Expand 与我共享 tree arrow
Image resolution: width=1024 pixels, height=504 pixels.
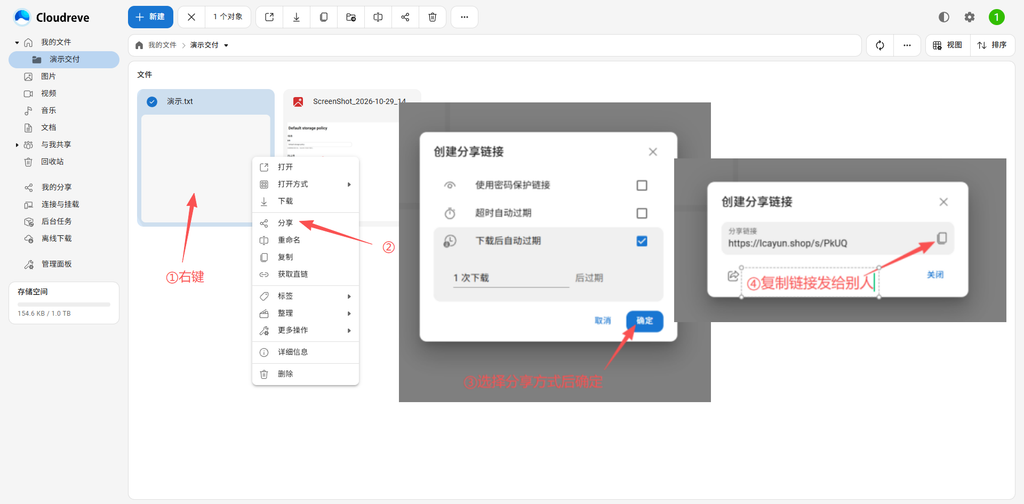pyautogui.click(x=17, y=144)
